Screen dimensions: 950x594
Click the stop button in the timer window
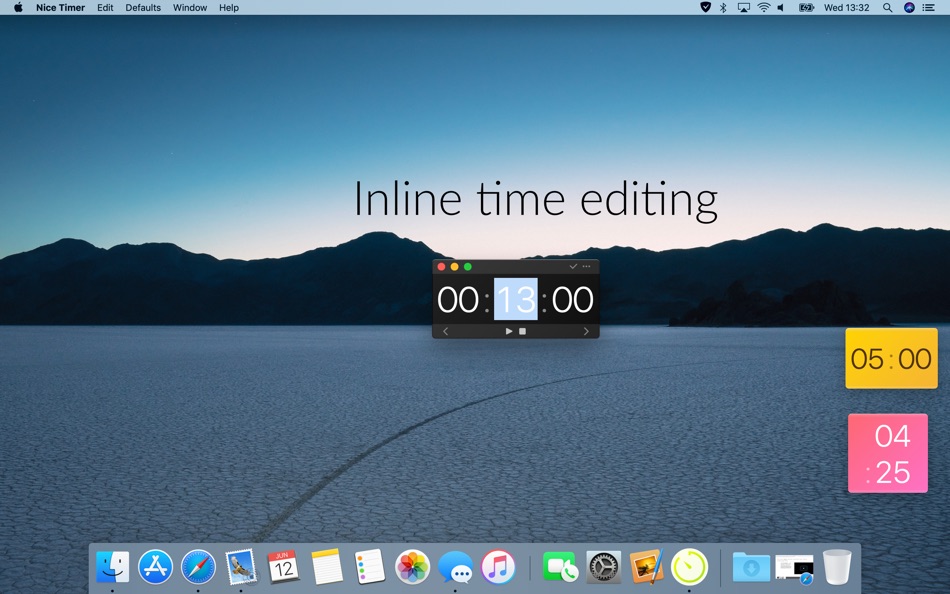pyautogui.click(x=522, y=332)
